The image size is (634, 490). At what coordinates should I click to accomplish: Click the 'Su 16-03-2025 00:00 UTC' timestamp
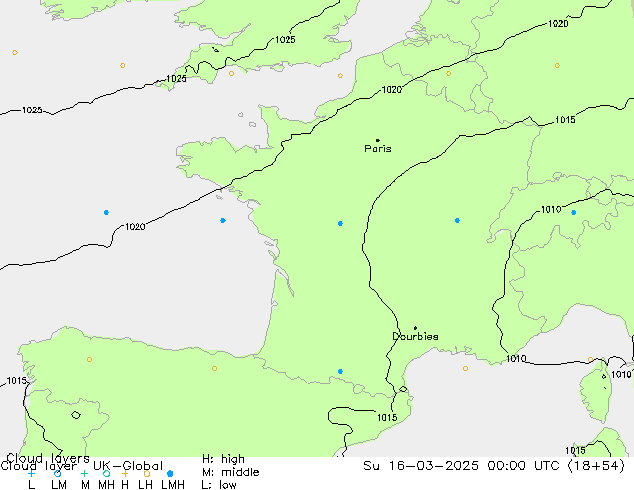pyautogui.click(x=463, y=466)
